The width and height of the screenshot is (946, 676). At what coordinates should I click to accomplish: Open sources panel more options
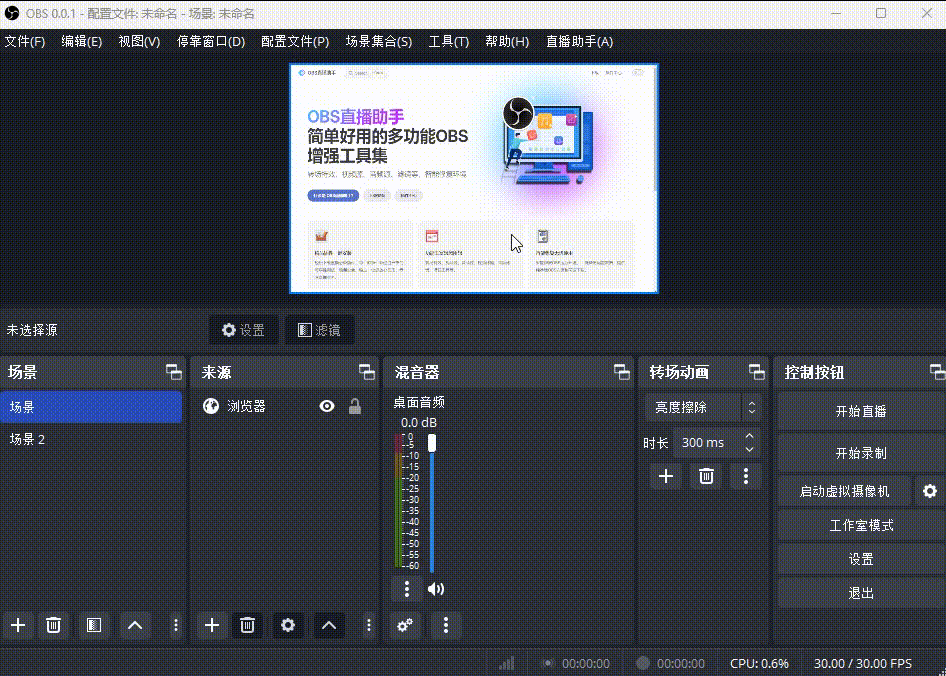click(x=369, y=625)
